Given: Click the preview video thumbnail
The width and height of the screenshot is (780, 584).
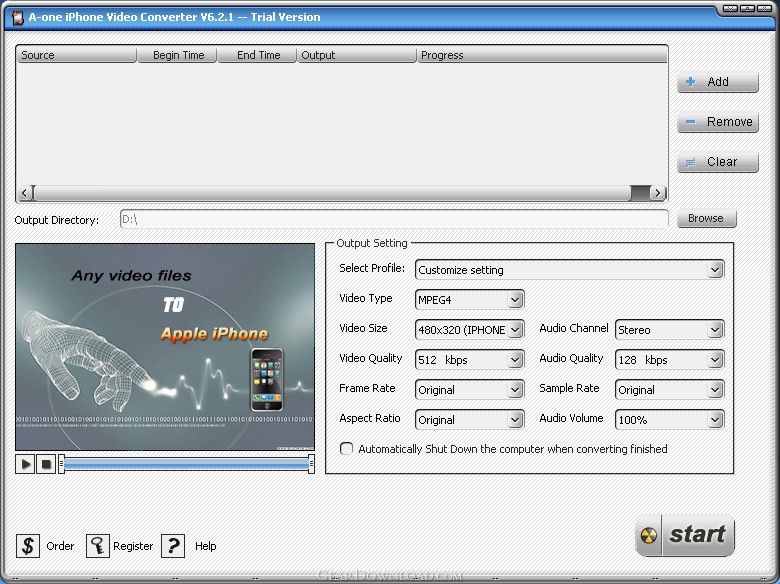Looking at the screenshot, I should [165, 347].
